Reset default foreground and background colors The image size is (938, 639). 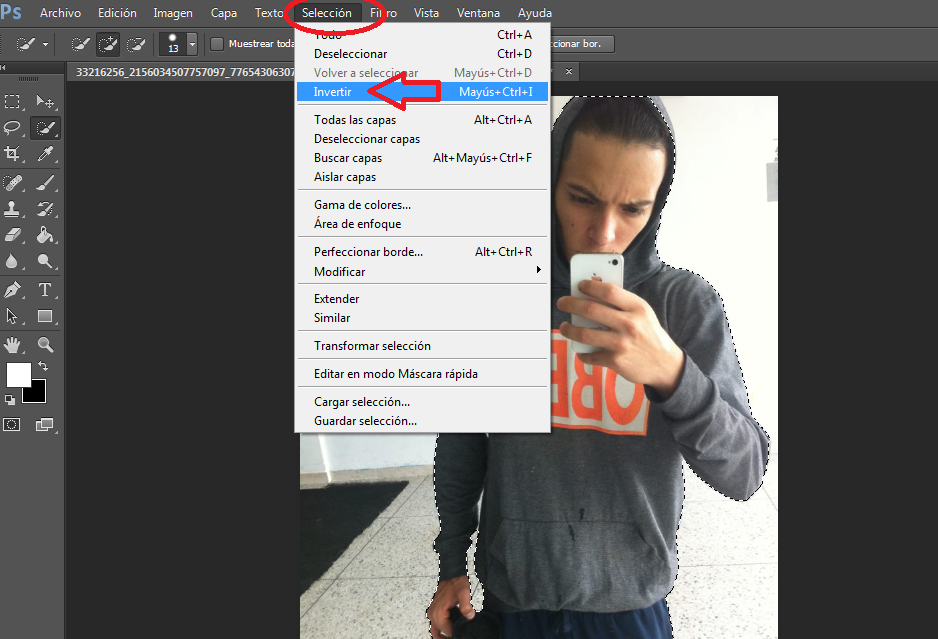[10, 399]
